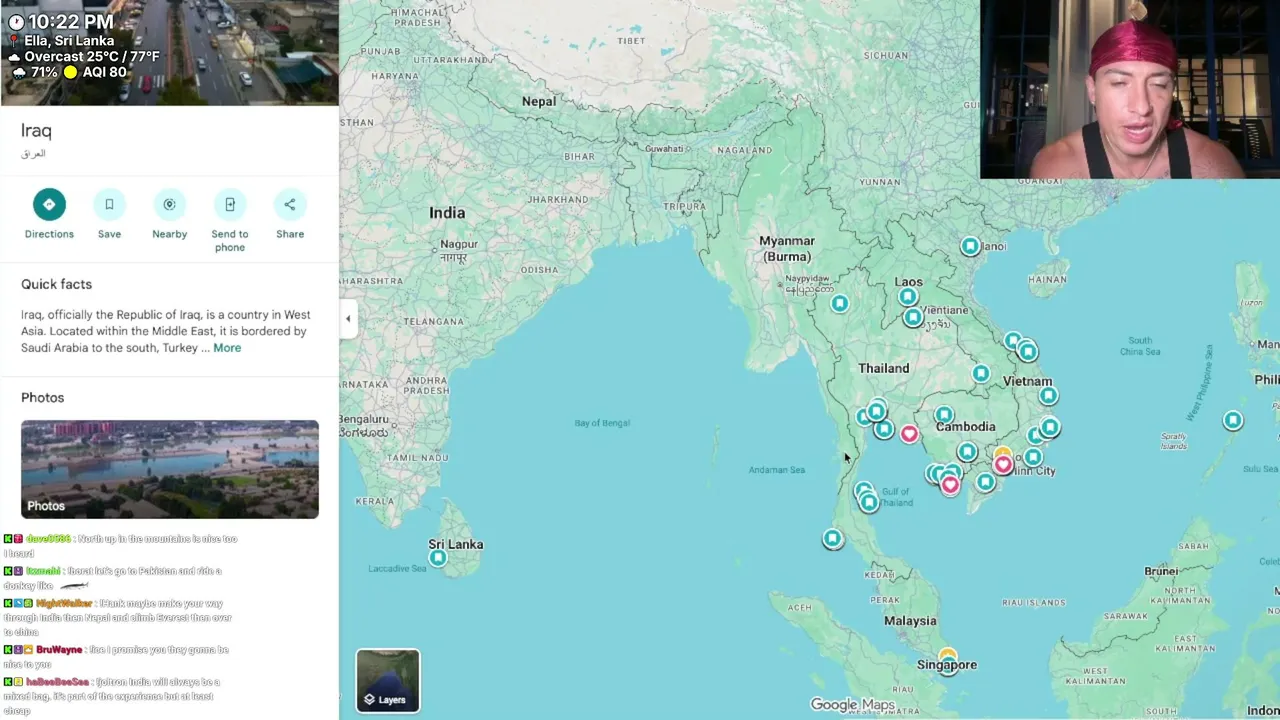Open the heart pin at Ho Chi Minh City
The image size is (1280, 720).
click(x=1003, y=465)
